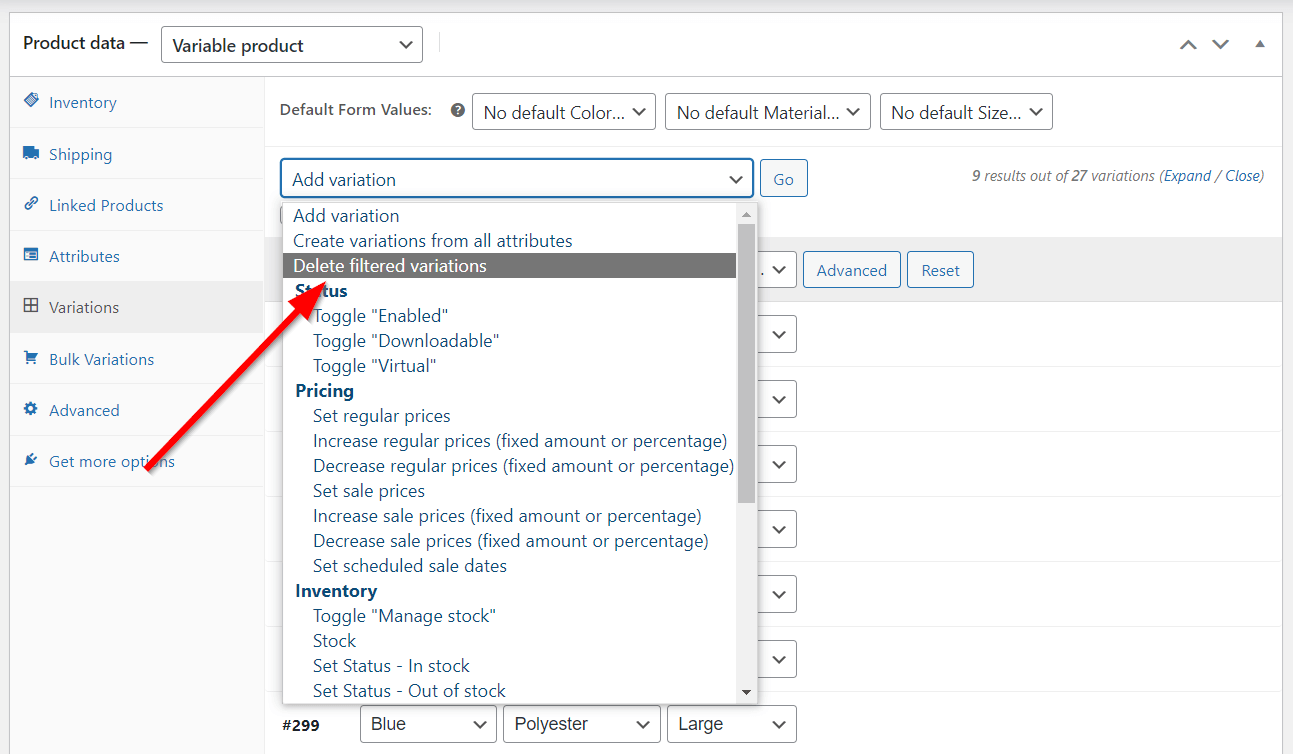Choose Set regular prices option
Viewport: 1293px width, 754px height.
click(x=510, y=415)
